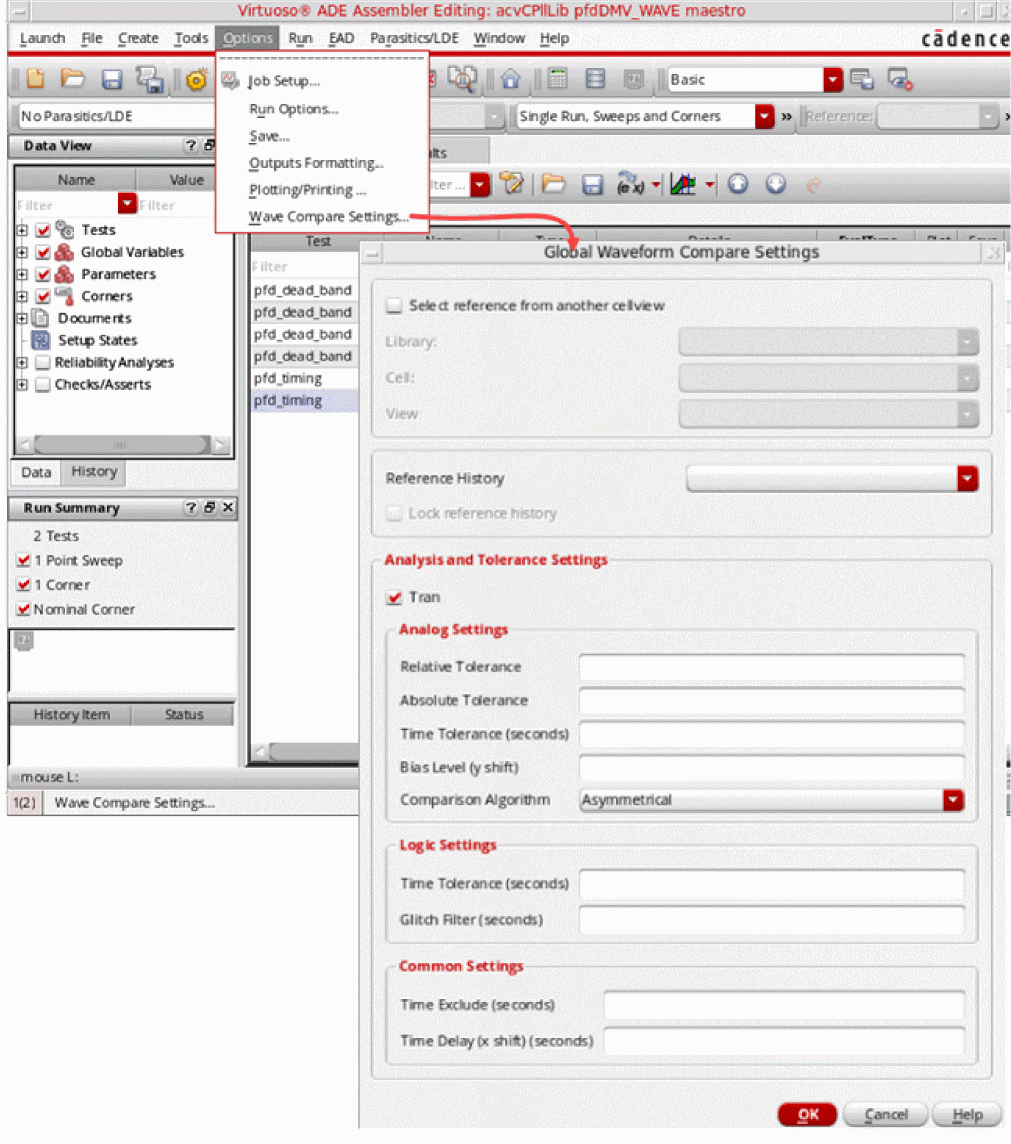Screen dimensions: 1011x1144
Task: Open the Name filter dropdown arrow
Action: 127,203
